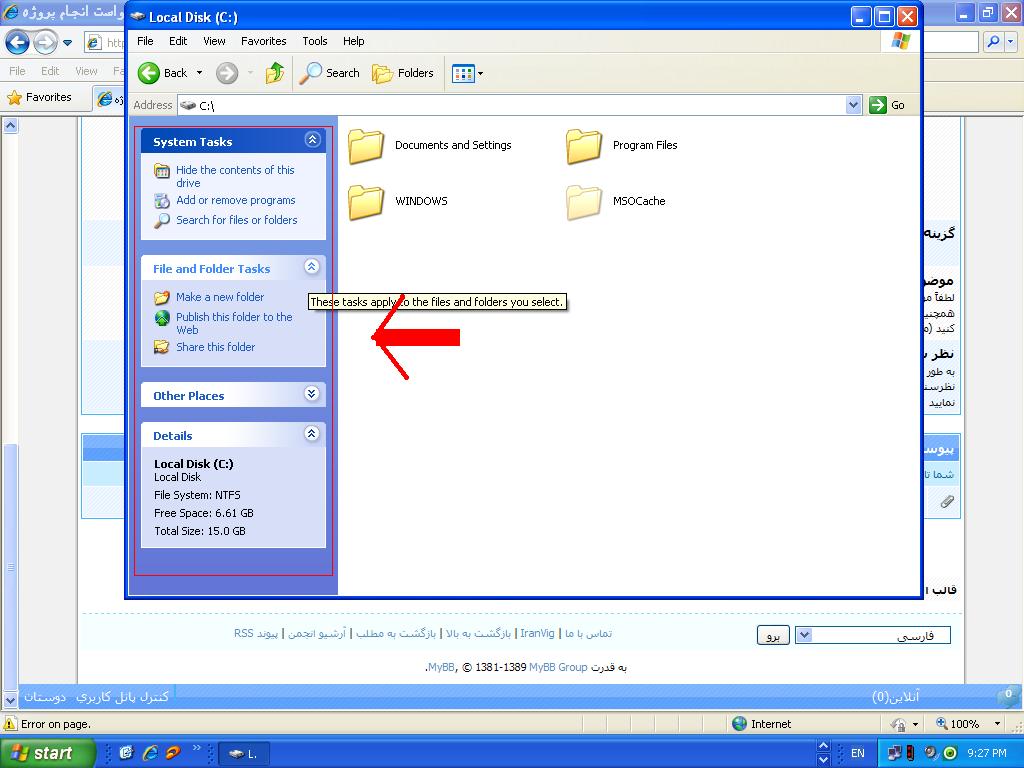Open the Documents and Settings folder
Viewport: 1024px width, 768px height.
[x=367, y=146]
